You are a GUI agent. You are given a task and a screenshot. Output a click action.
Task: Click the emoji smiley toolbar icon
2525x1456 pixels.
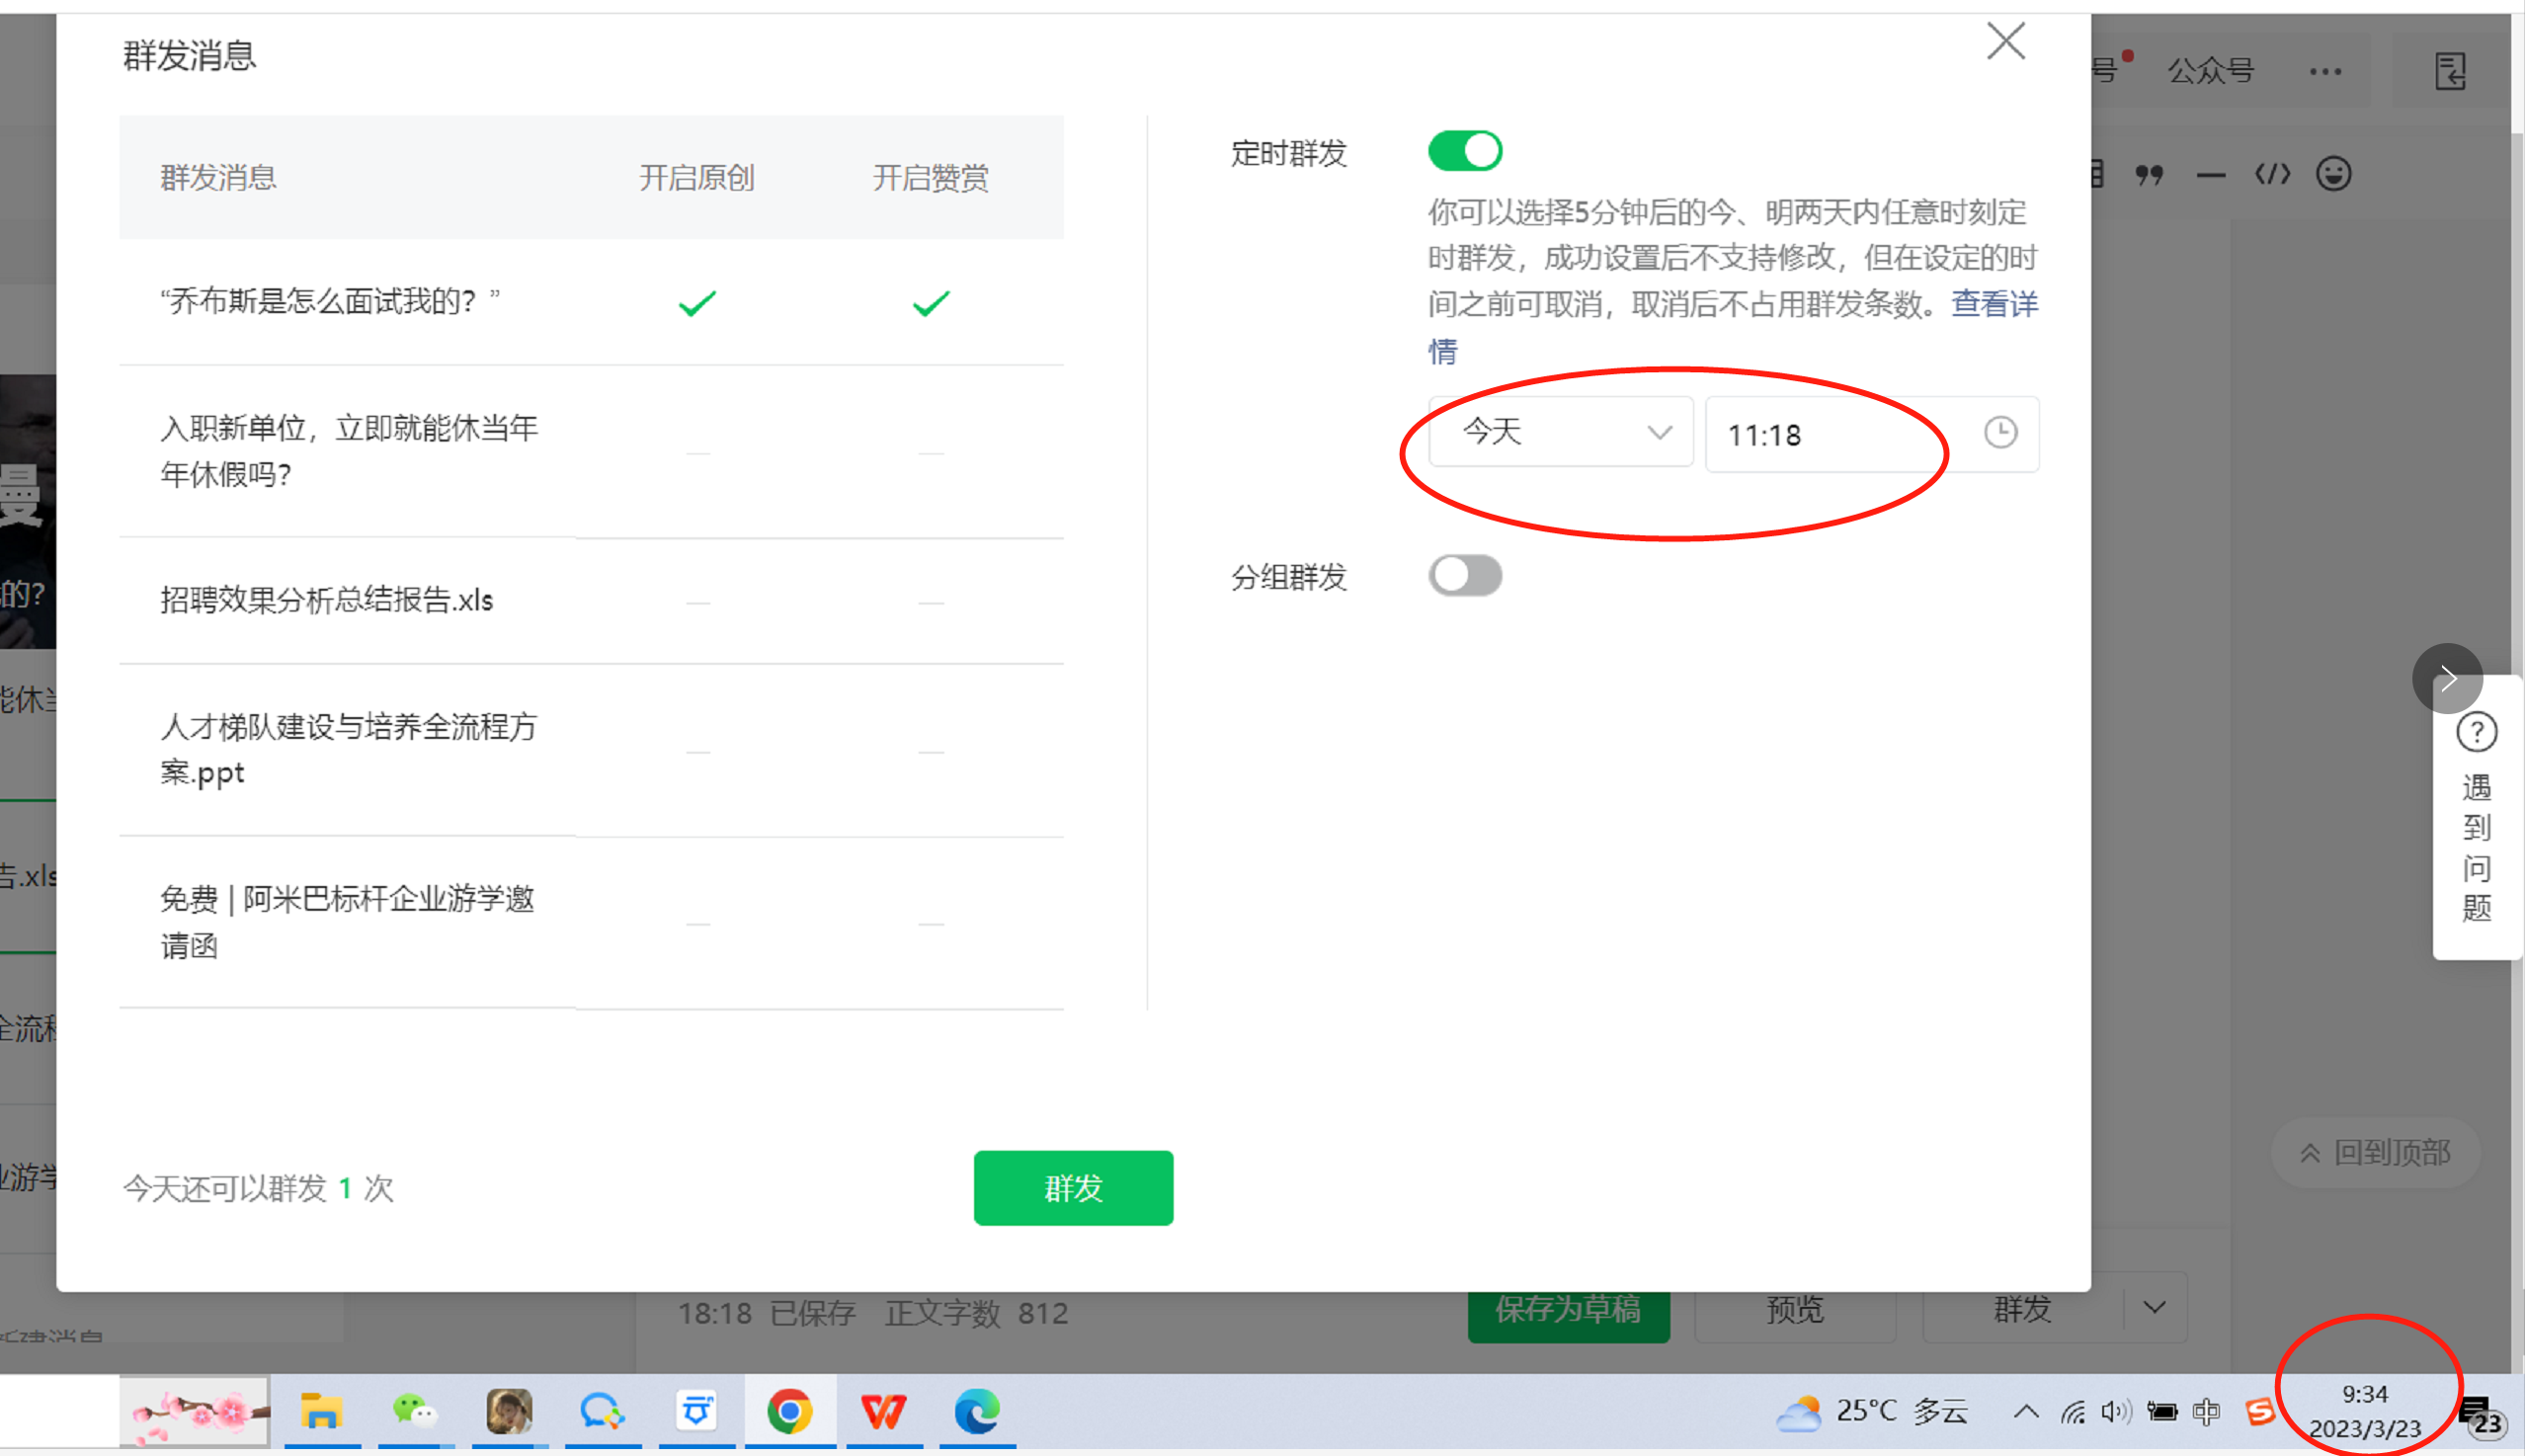click(2333, 175)
